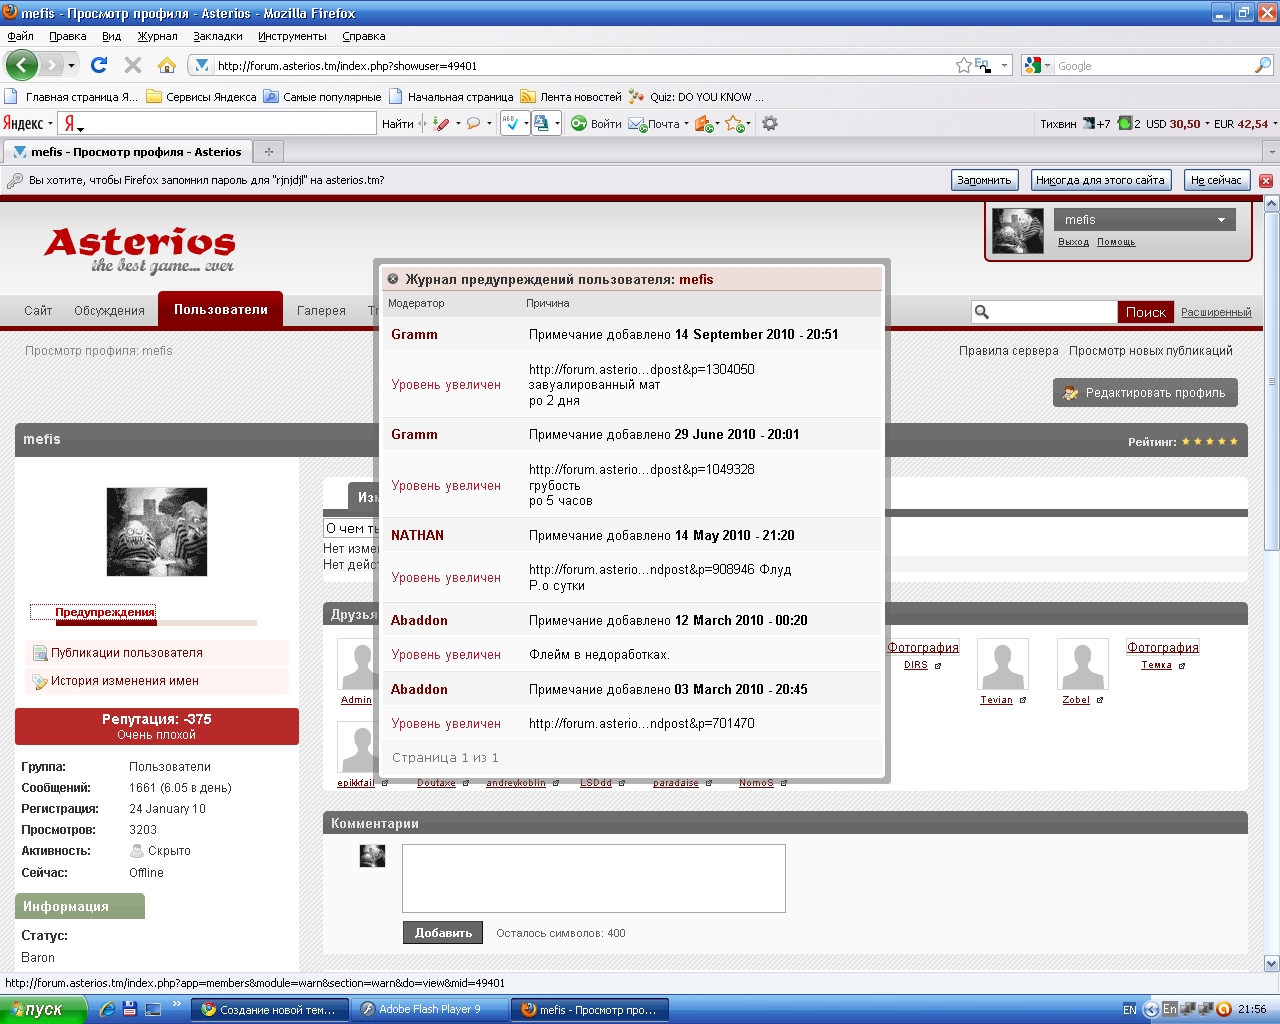Open Yandex text highlighter pencil icon
Screen dimensions: 1280x1024
(442, 124)
